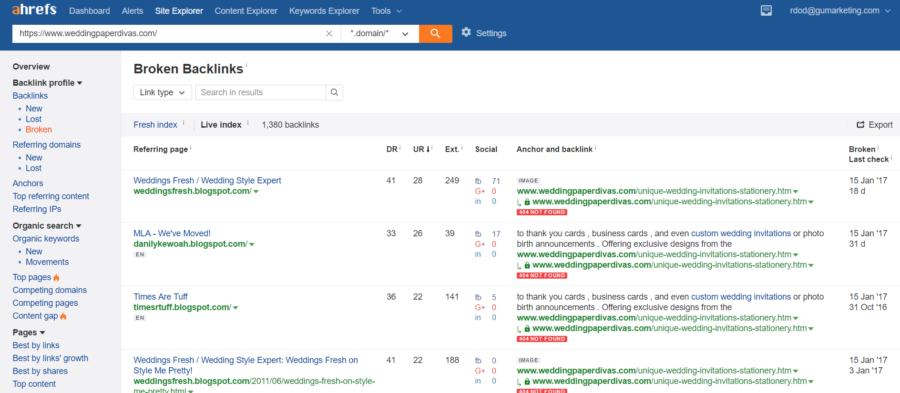This screenshot has height=393, width=900.
Task: Click info icon beside Anchor and backlink
Action: (x=595, y=147)
